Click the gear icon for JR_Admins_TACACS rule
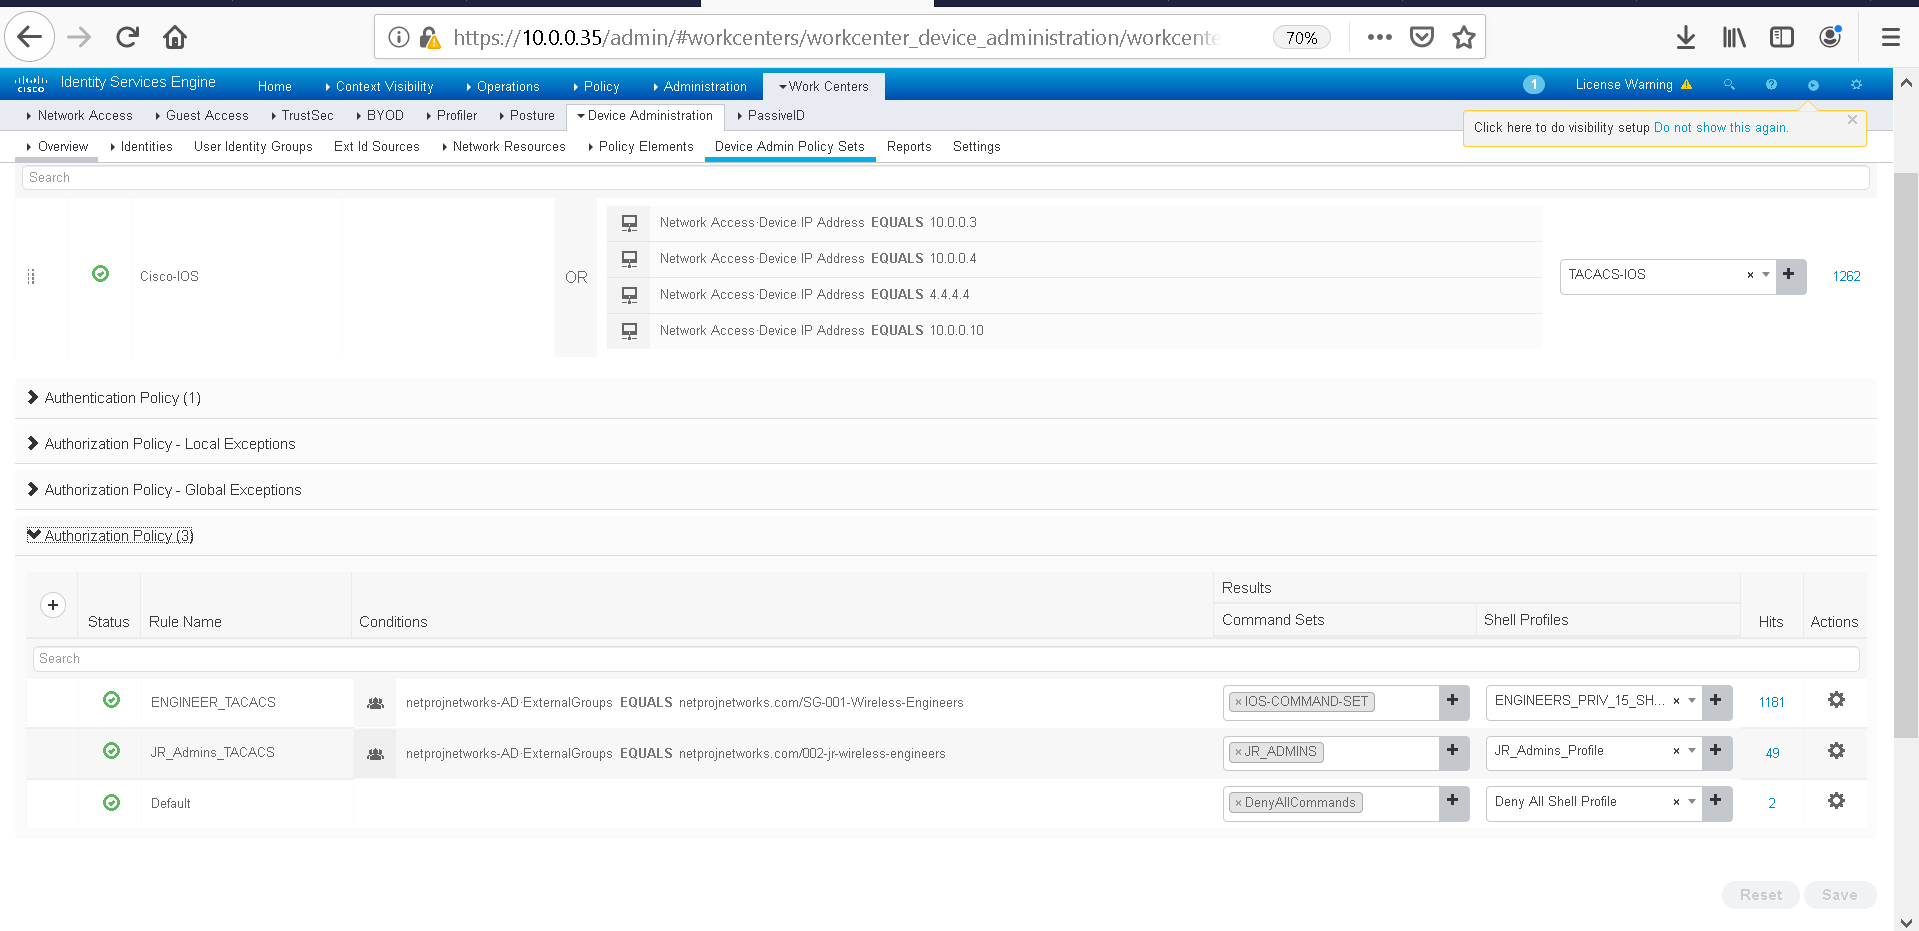Viewport: 1919px width, 931px height. click(1836, 751)
